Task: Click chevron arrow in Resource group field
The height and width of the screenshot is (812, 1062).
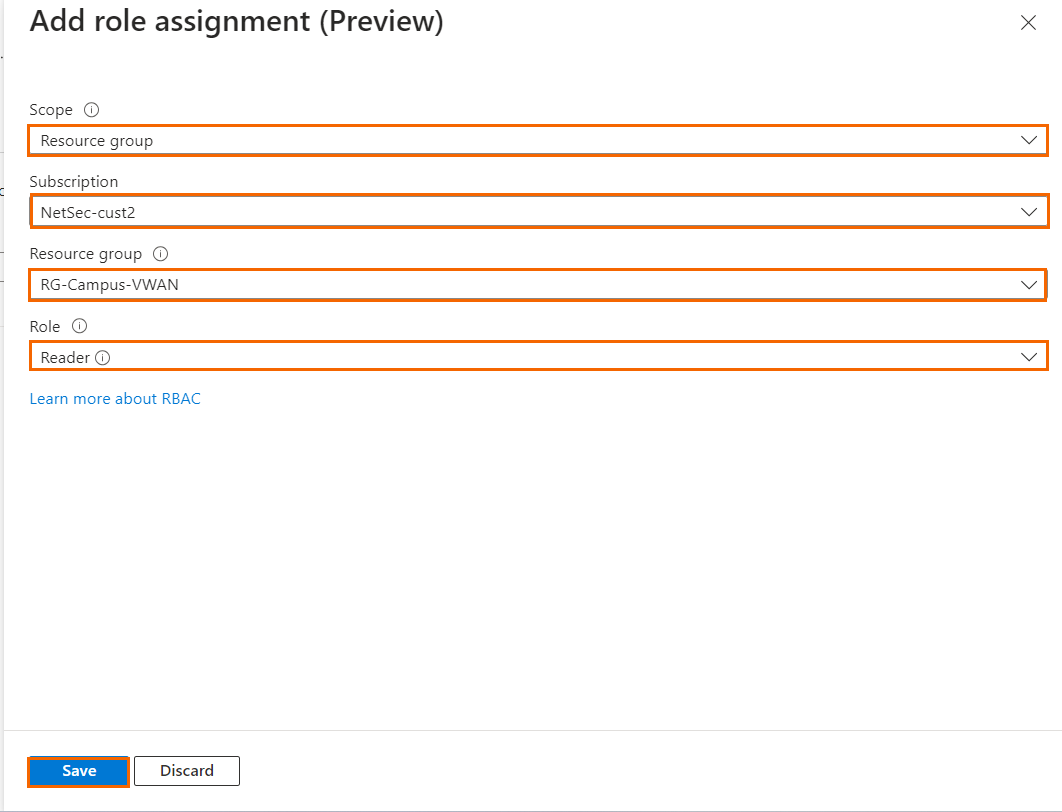Action: pos(1029,285)
